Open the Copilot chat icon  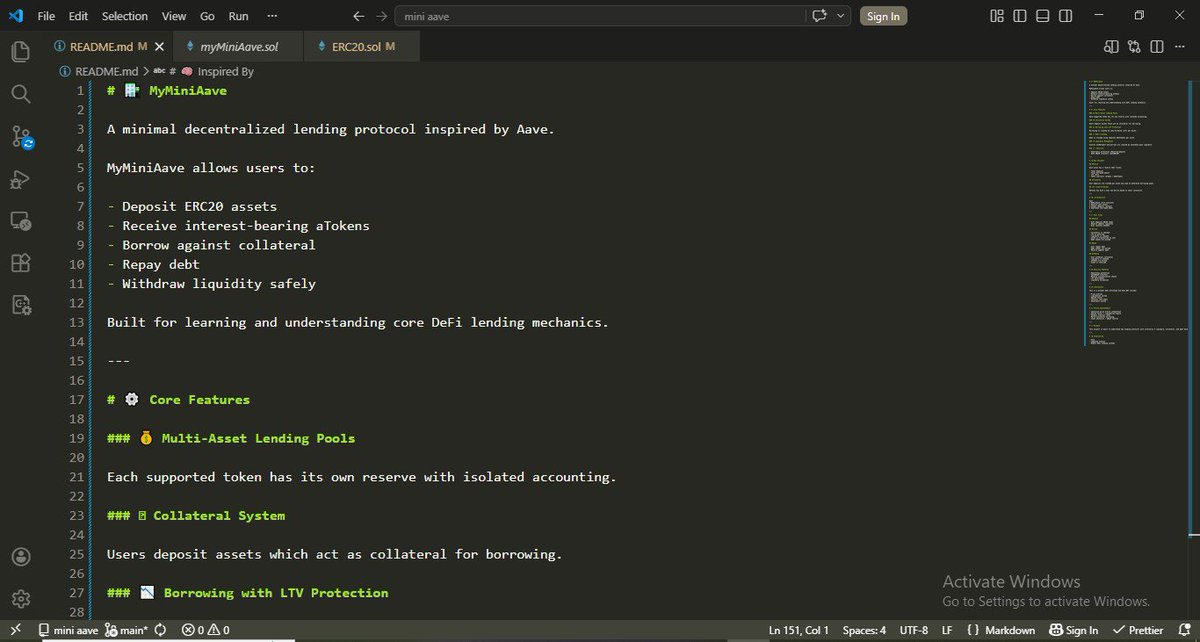(822, 16)
